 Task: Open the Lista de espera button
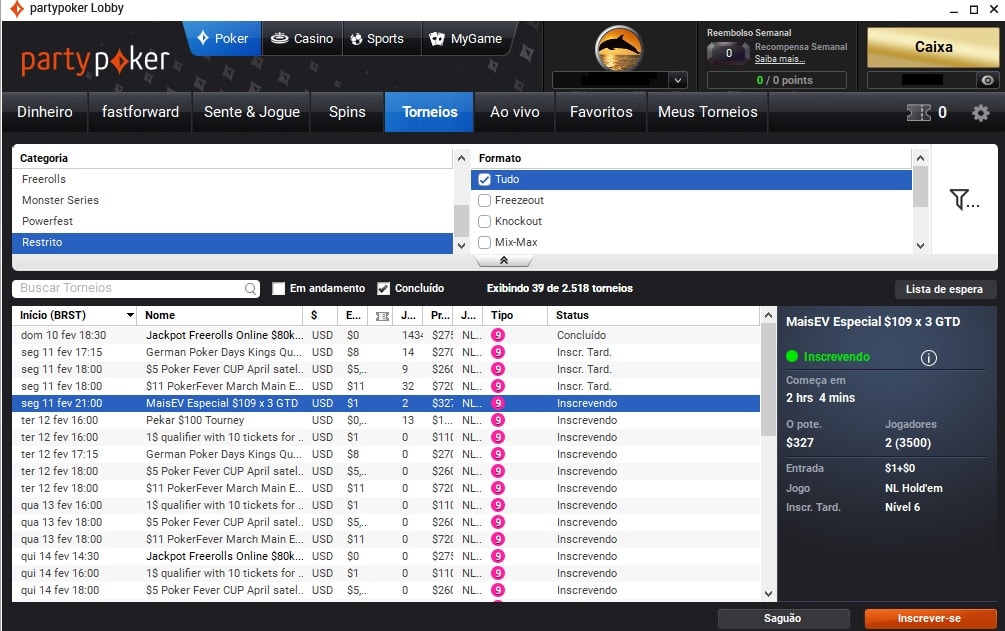click(944, 289)
